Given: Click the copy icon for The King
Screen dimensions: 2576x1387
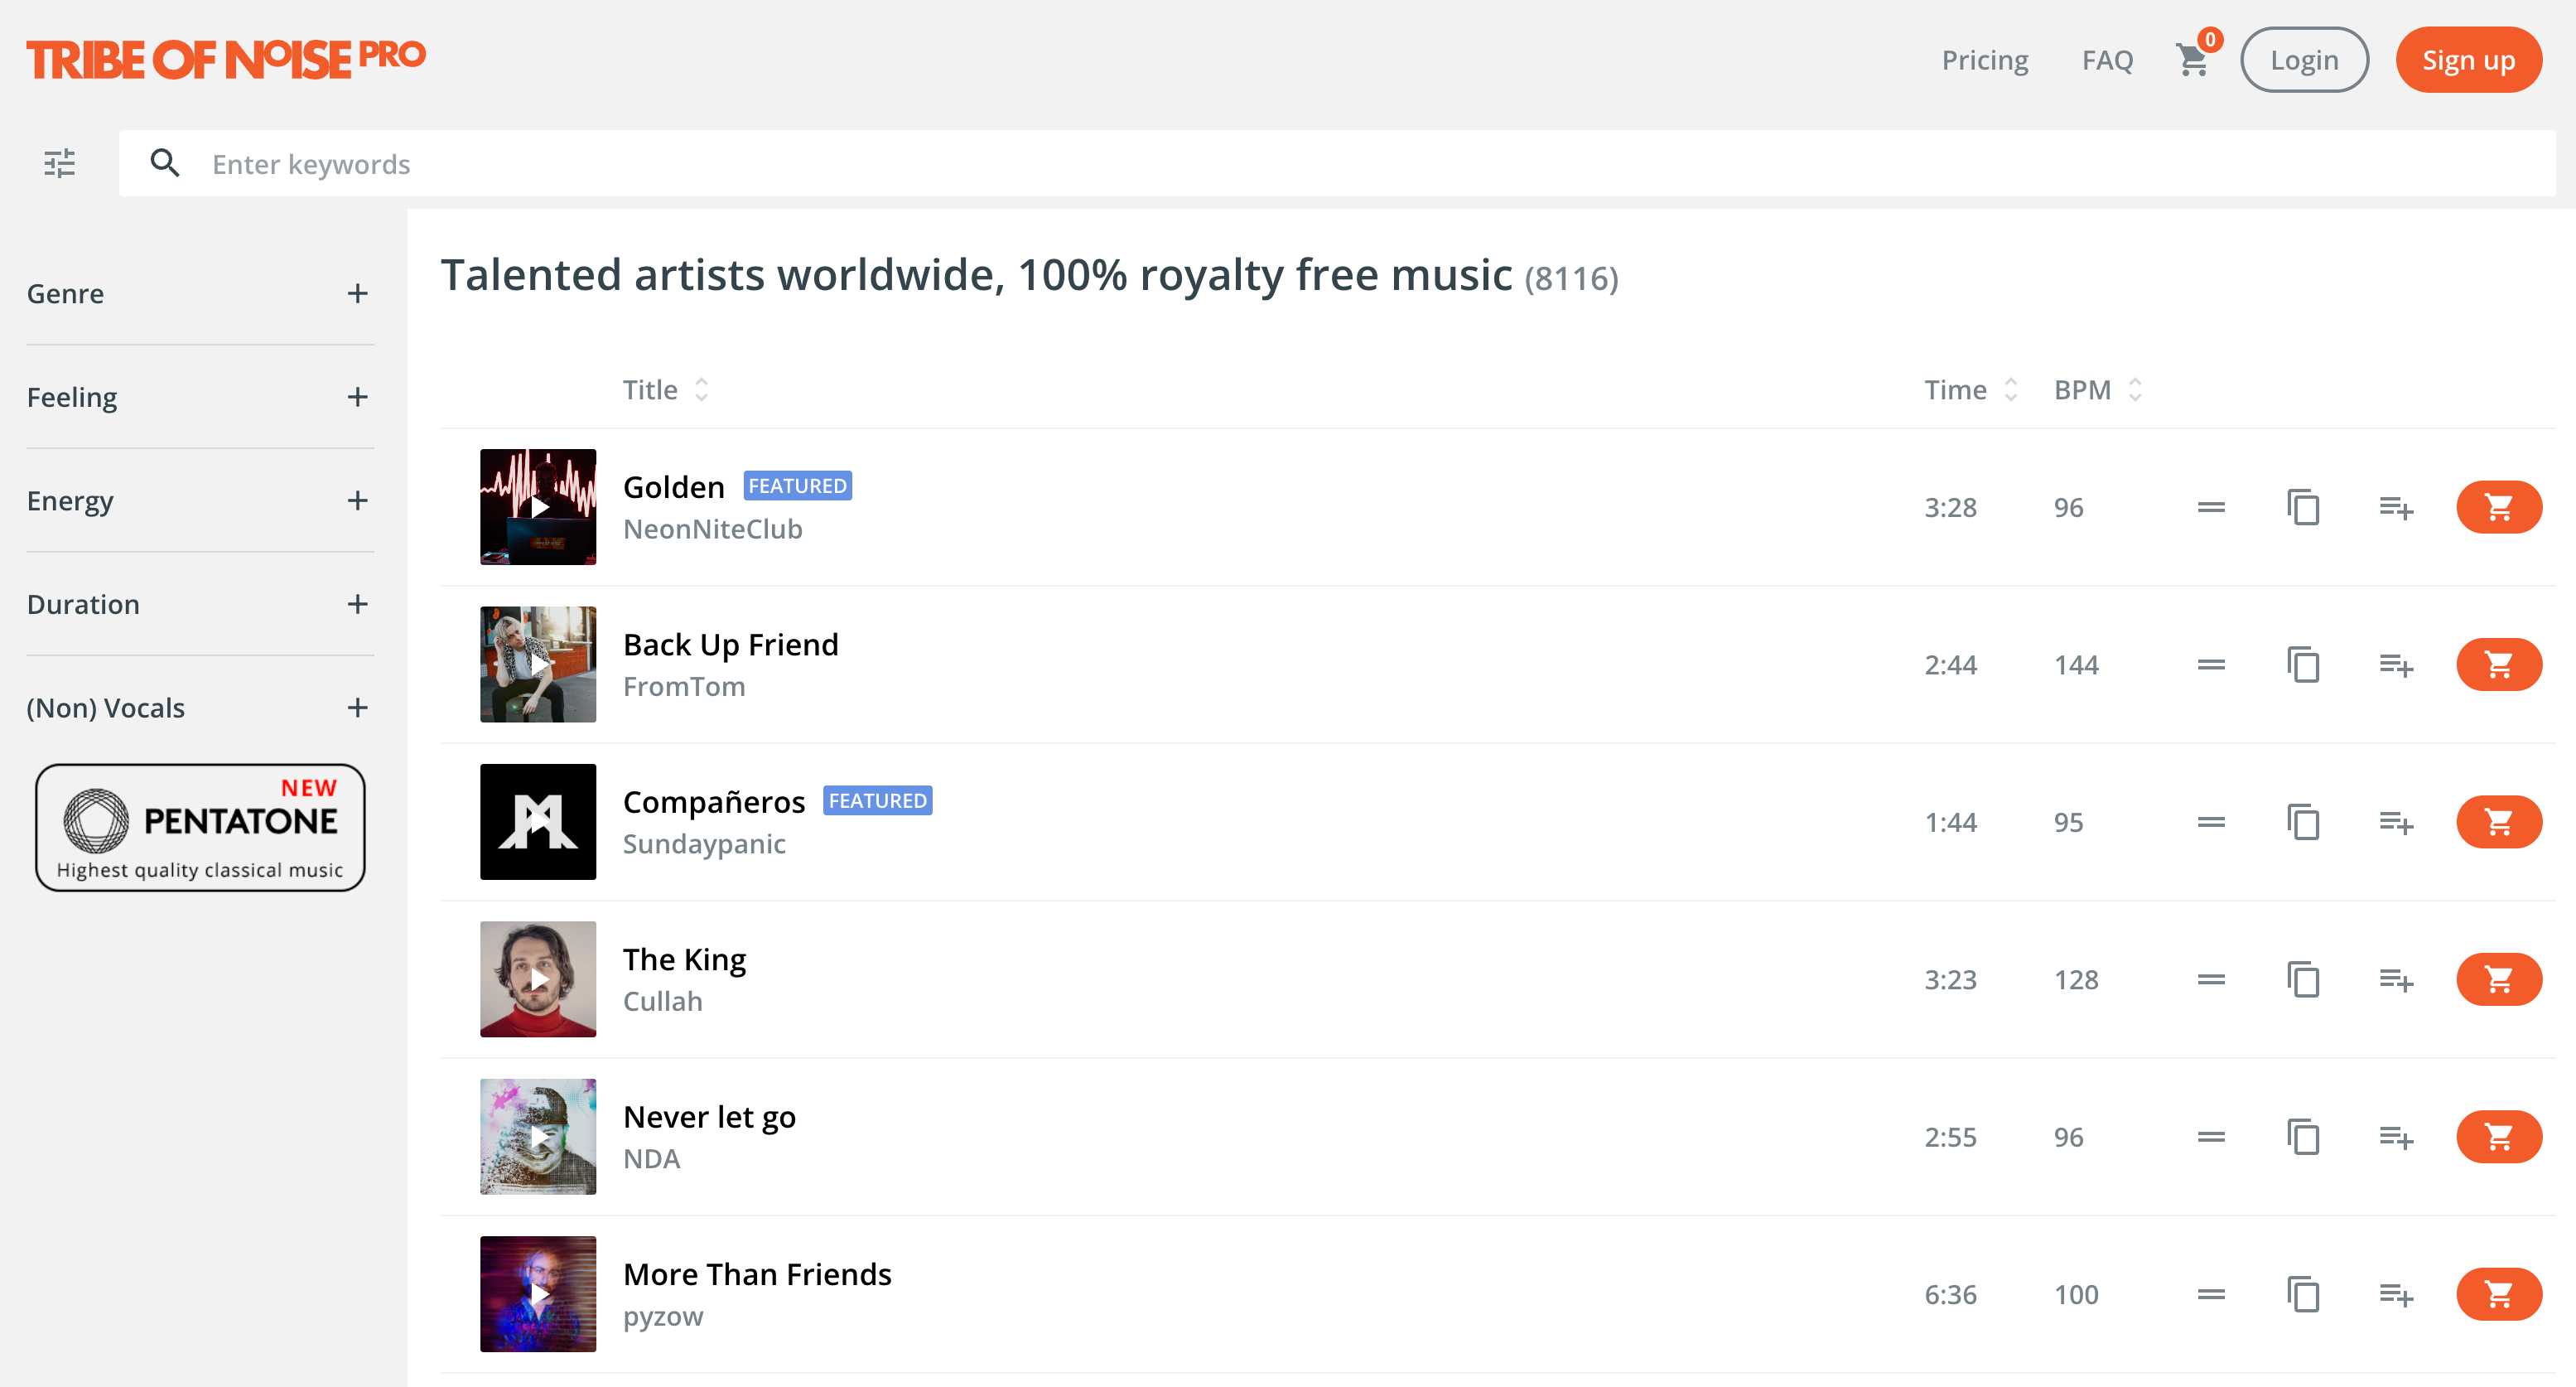Looking at the screenshot, I should click(x=2303, y=979).
